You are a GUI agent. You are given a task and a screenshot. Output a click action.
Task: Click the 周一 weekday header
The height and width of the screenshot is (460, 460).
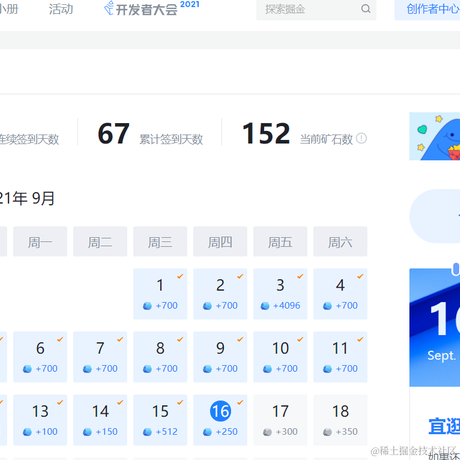[40, 242]
